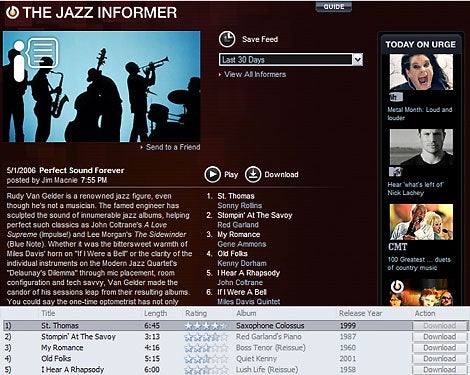Viewport: 470px width, 375px height.
Task: Sort tracks by the Length column header
Action: [155, 313]
